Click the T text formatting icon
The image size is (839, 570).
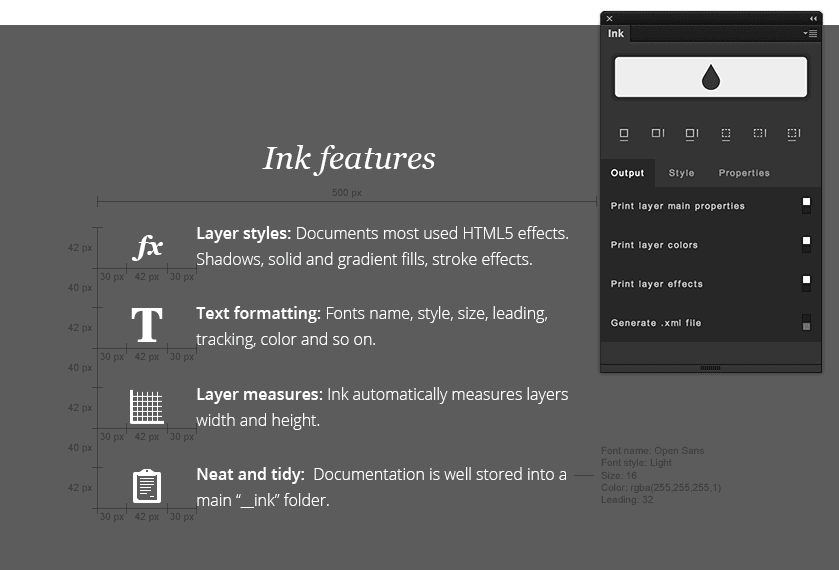[147, 325]
